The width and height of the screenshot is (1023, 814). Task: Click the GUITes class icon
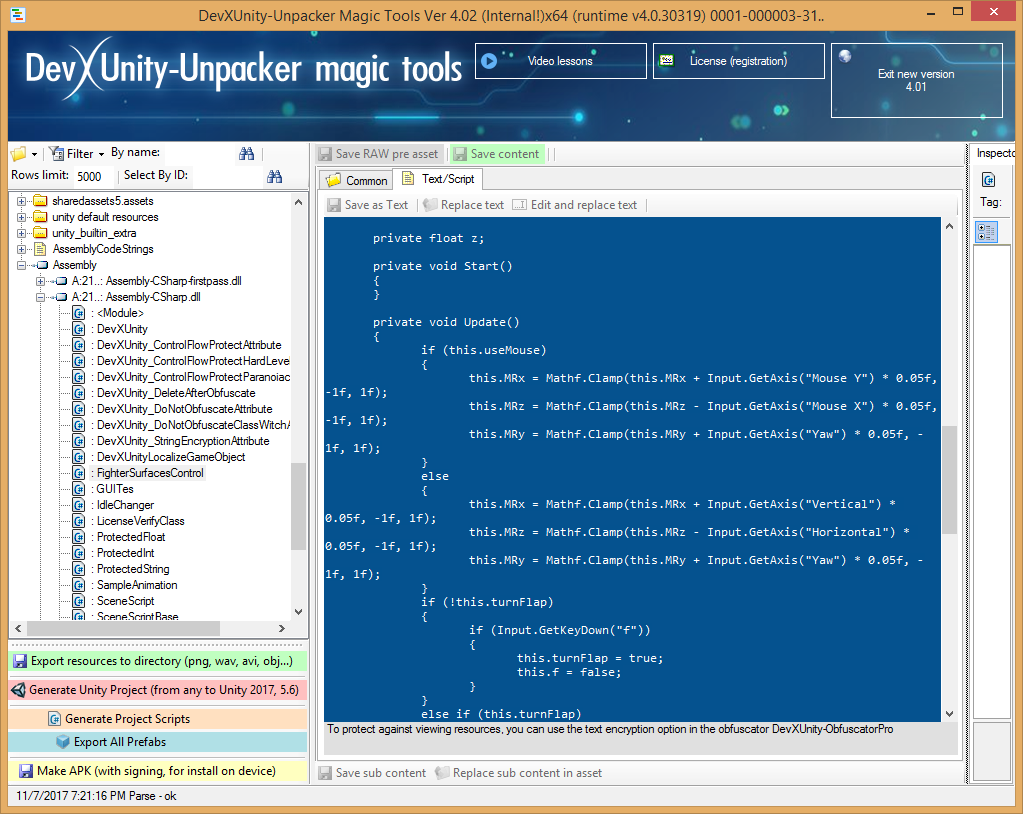78,489
